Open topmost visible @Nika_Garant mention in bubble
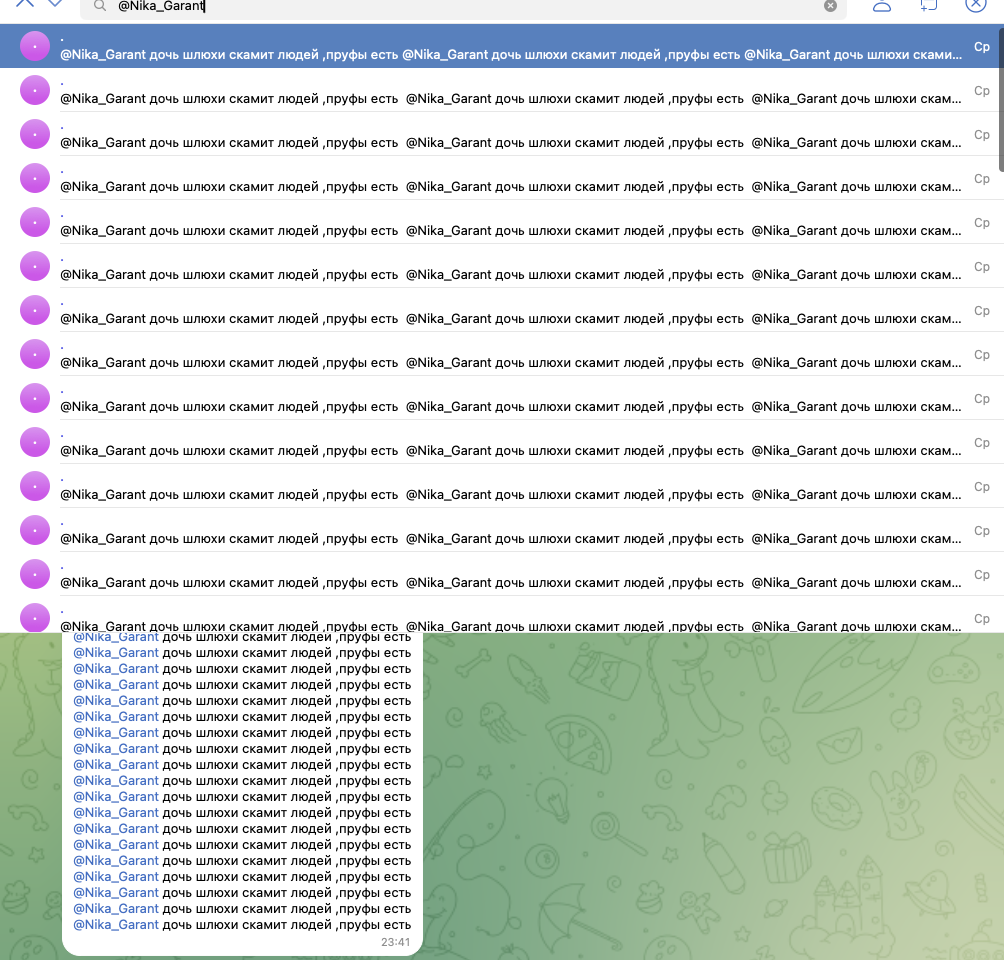1004x960 pixels. pos(116,637)
